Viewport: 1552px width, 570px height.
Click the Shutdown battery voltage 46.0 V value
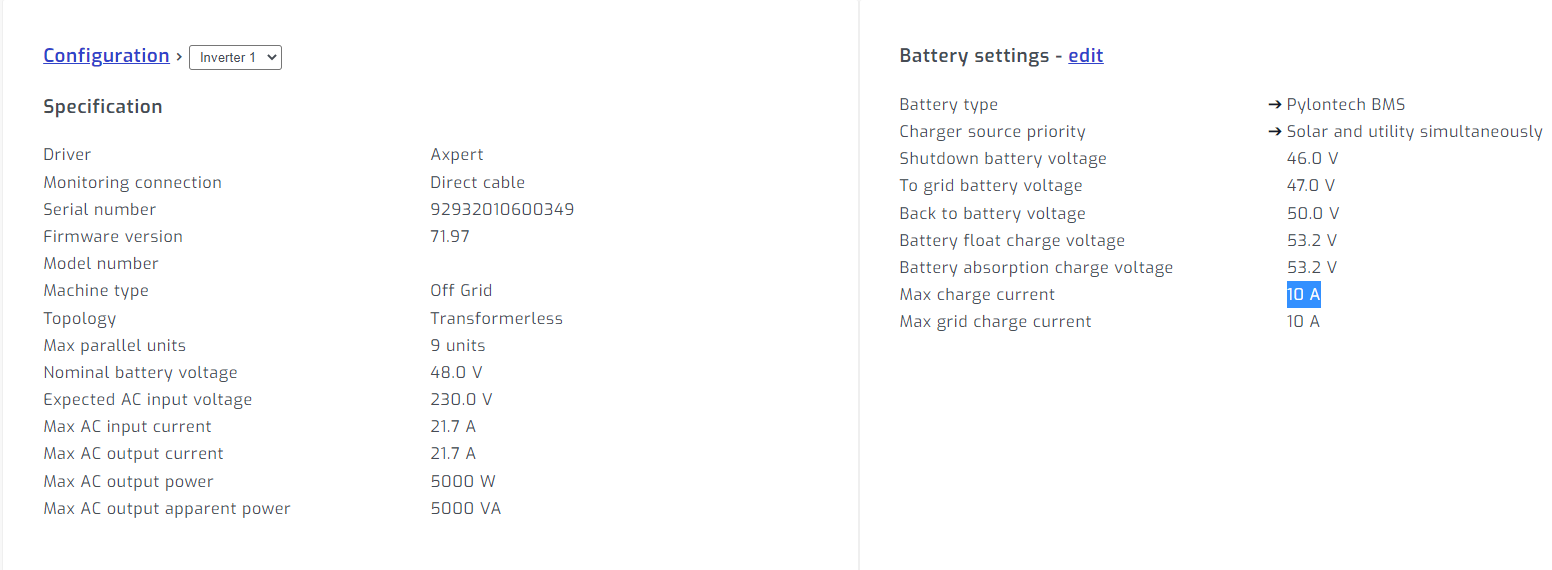[x=1312, y=159]
